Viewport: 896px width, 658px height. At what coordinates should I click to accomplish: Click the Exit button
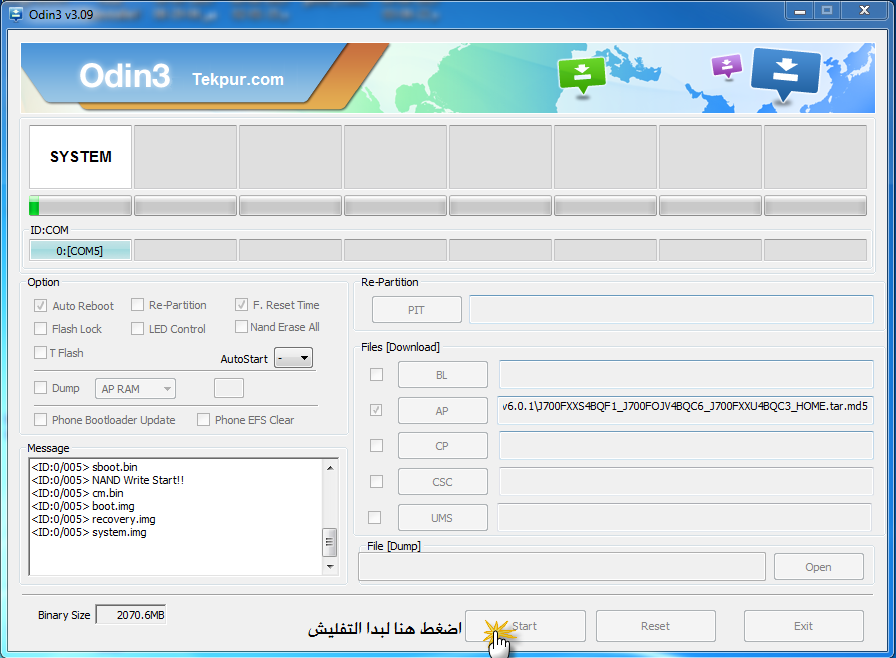[x=803, y=626]
